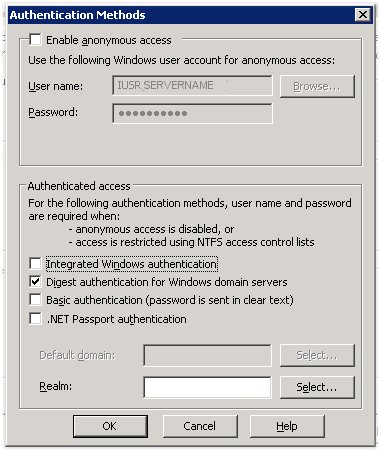Click the masked Password field
Screen dimensions: 380x452
point(192,113)
